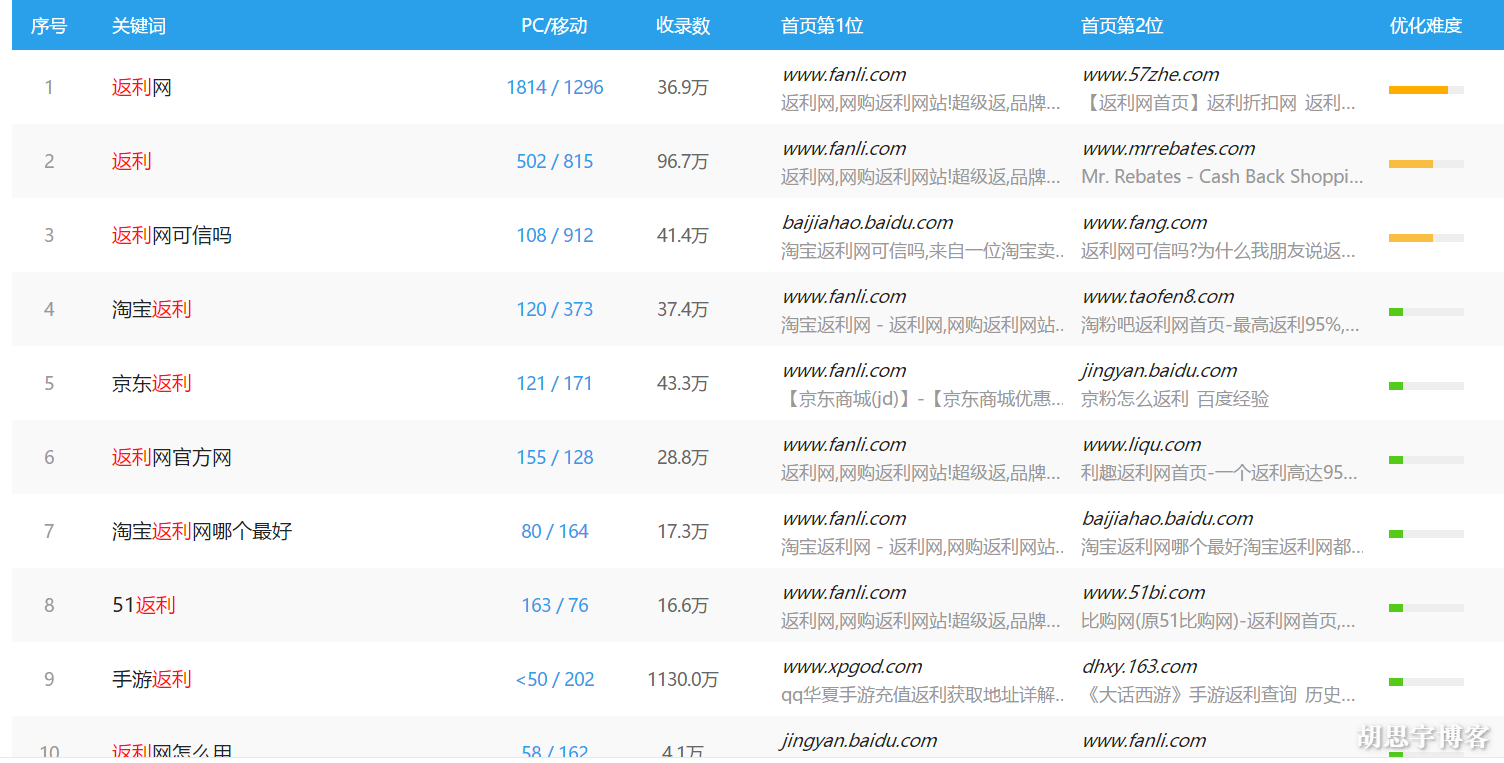This screenshot has height=763, width=1504.
Task: Click the PC/移动 column header
Action: 554,26
